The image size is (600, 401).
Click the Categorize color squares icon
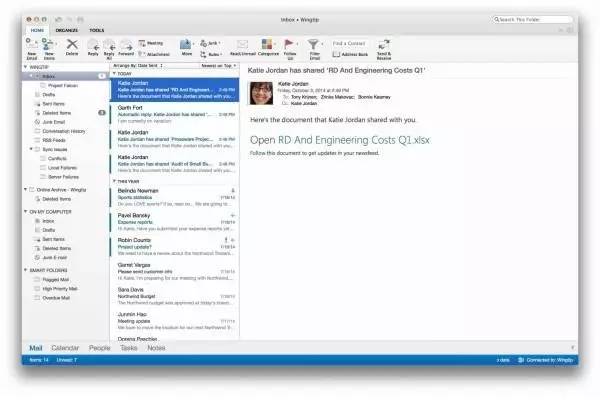coord(267,44)
